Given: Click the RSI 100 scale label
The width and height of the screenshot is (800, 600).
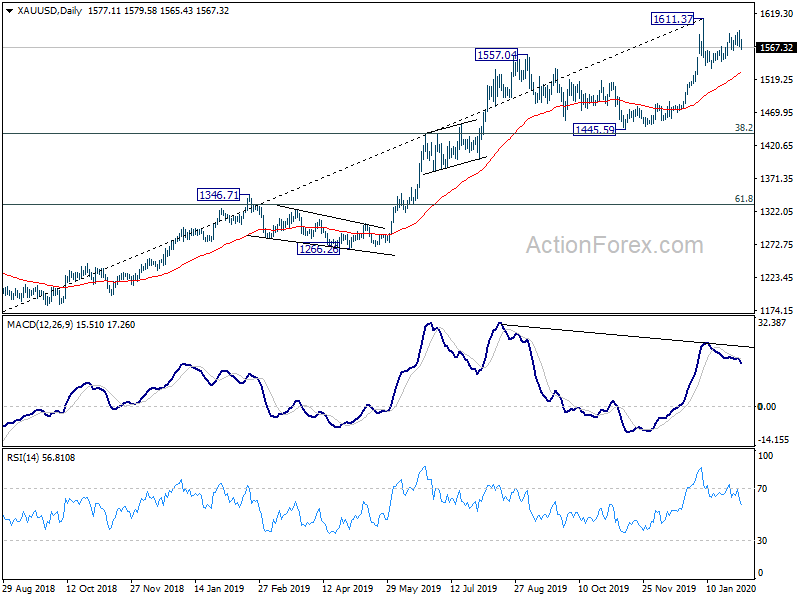Looking at the screenshot, I should 765,456.
